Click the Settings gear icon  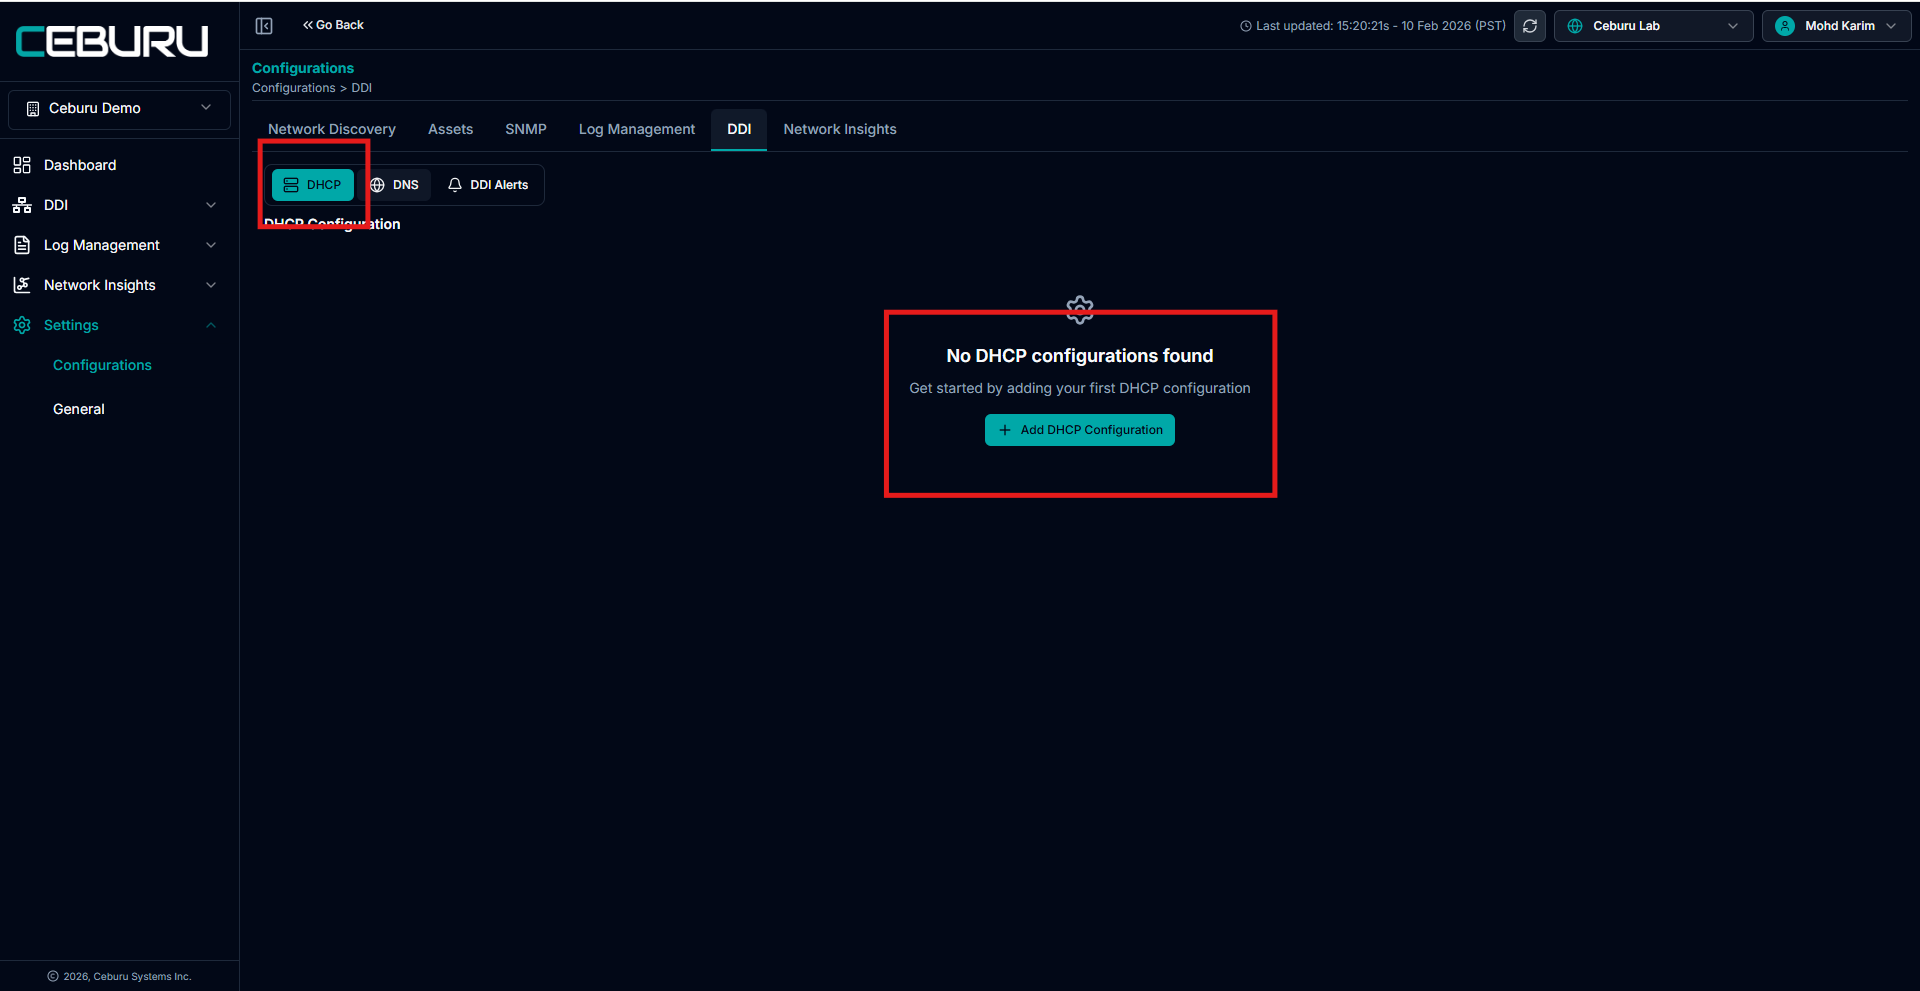coord(22,325)
